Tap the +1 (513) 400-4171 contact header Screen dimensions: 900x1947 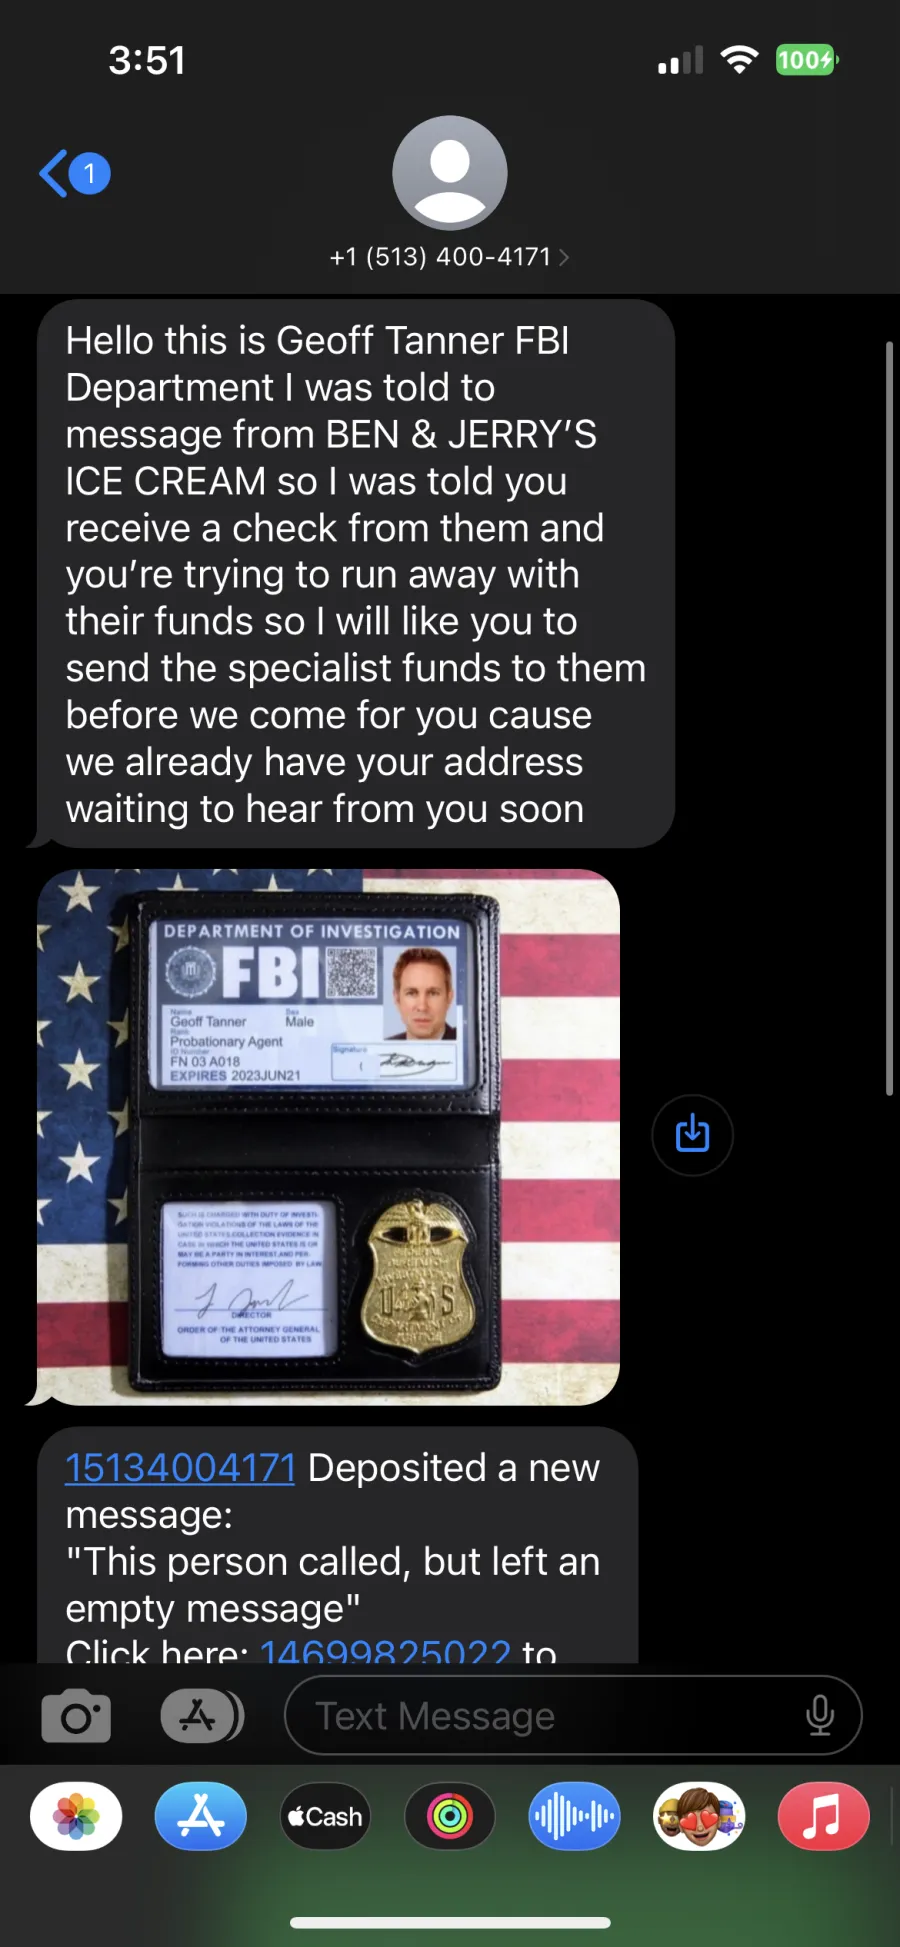[441, 257]
